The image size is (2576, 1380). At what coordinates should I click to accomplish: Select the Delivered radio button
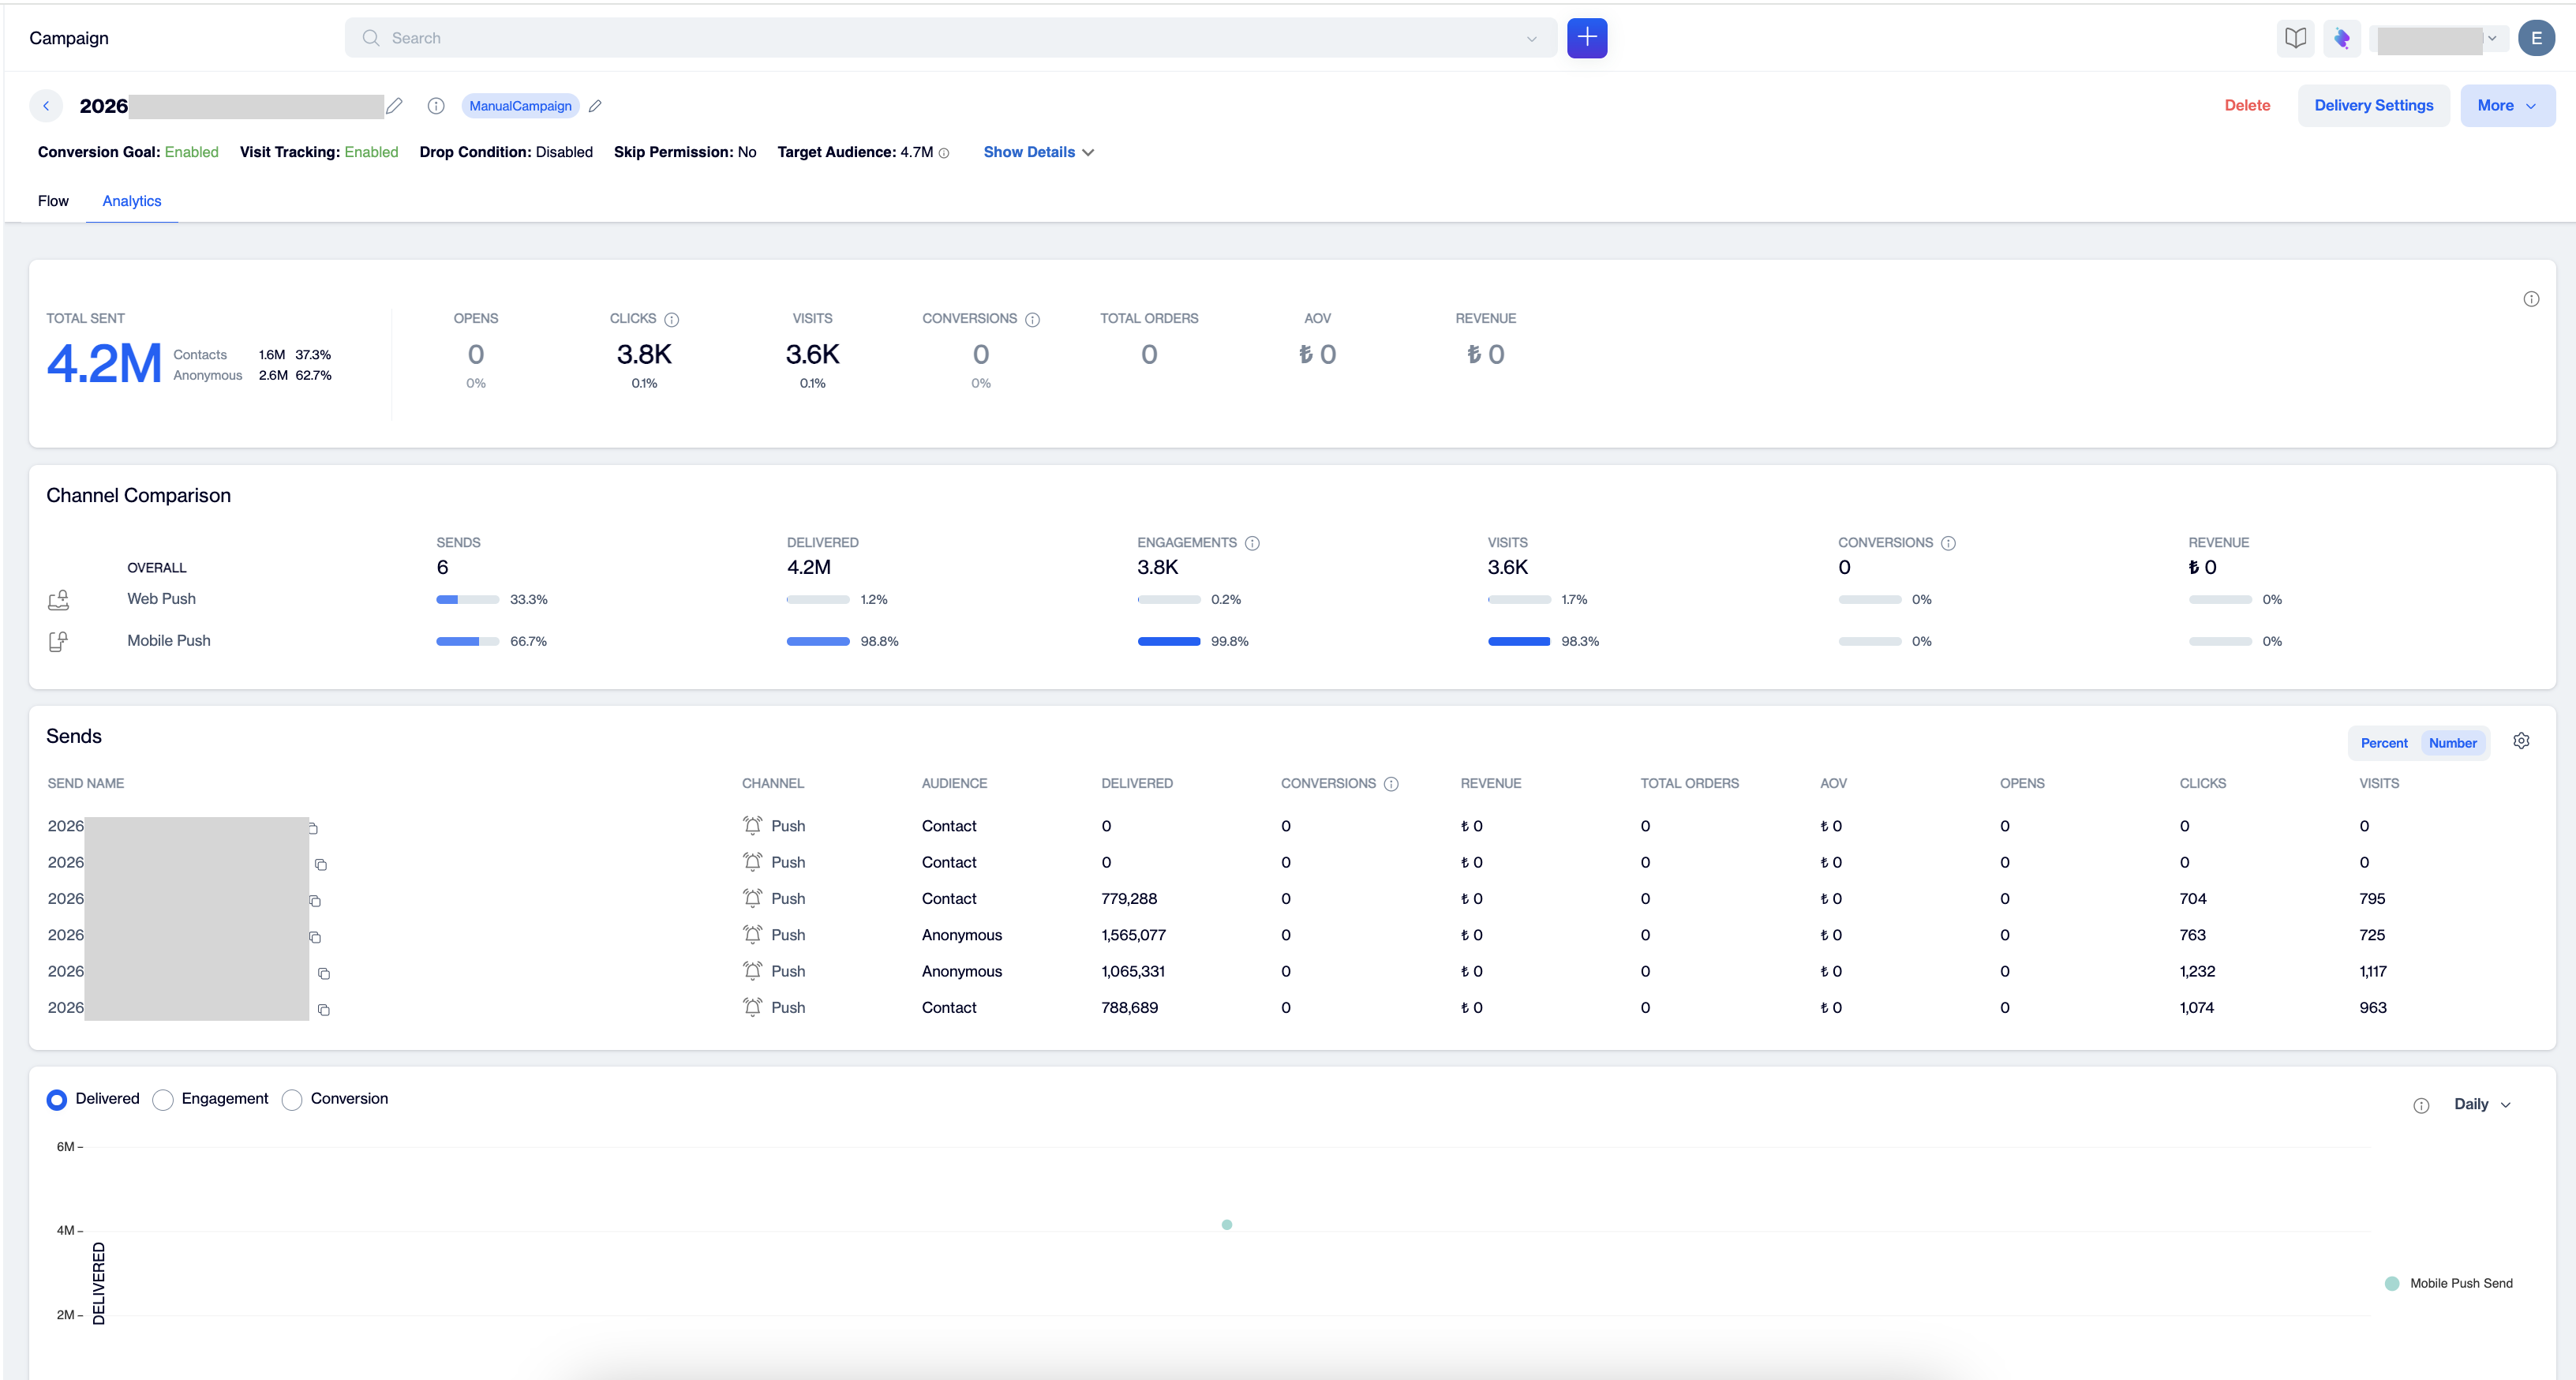[x=57, y=1100]
